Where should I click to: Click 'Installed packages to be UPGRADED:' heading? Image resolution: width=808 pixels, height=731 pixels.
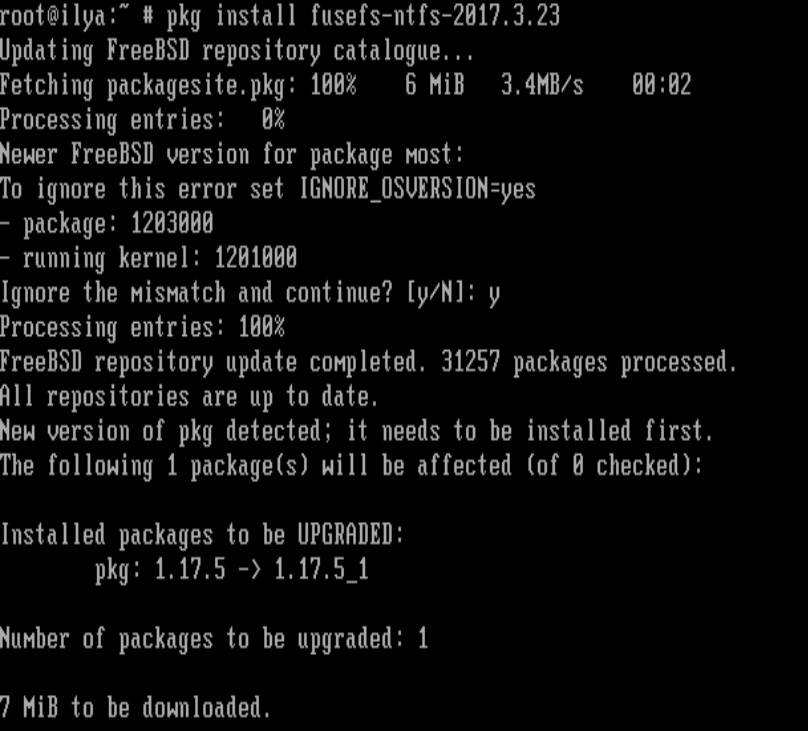tap(202, 535)
